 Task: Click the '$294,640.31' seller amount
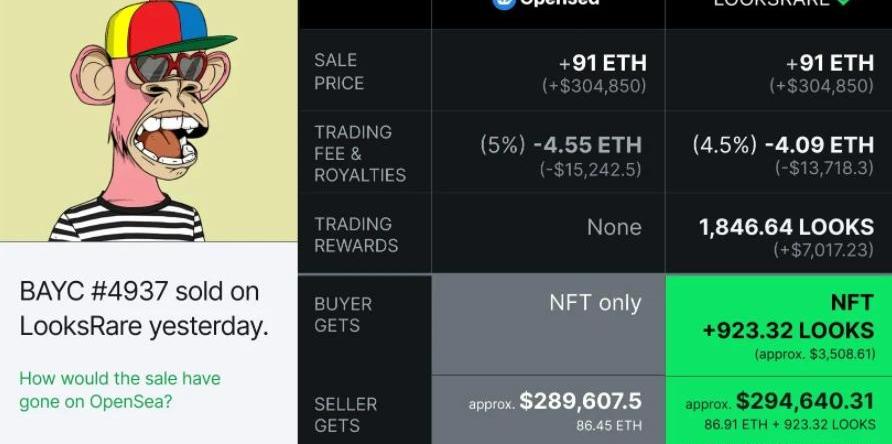805,401
